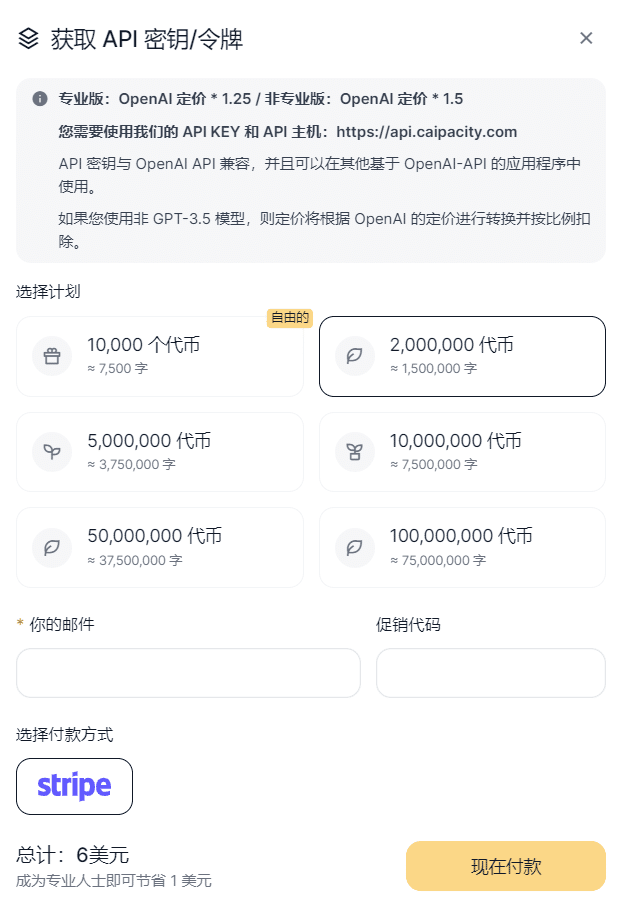Image resolution: width=624 pixels, height=913 pixels.
Task: Click the leaf icon on the 50,000,000 token plan
Action: 51,546
